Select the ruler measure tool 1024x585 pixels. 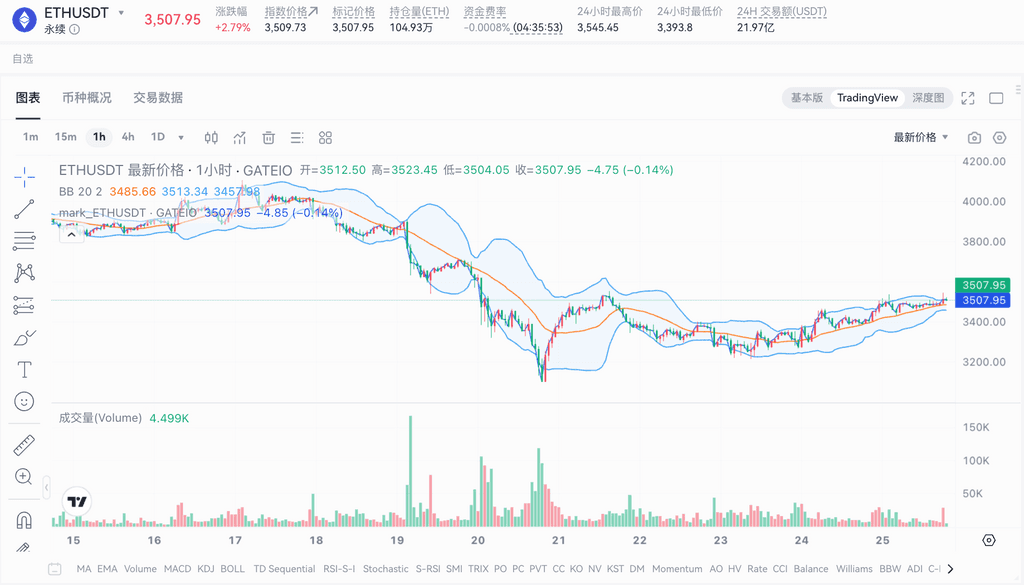(x=24, y=445)
